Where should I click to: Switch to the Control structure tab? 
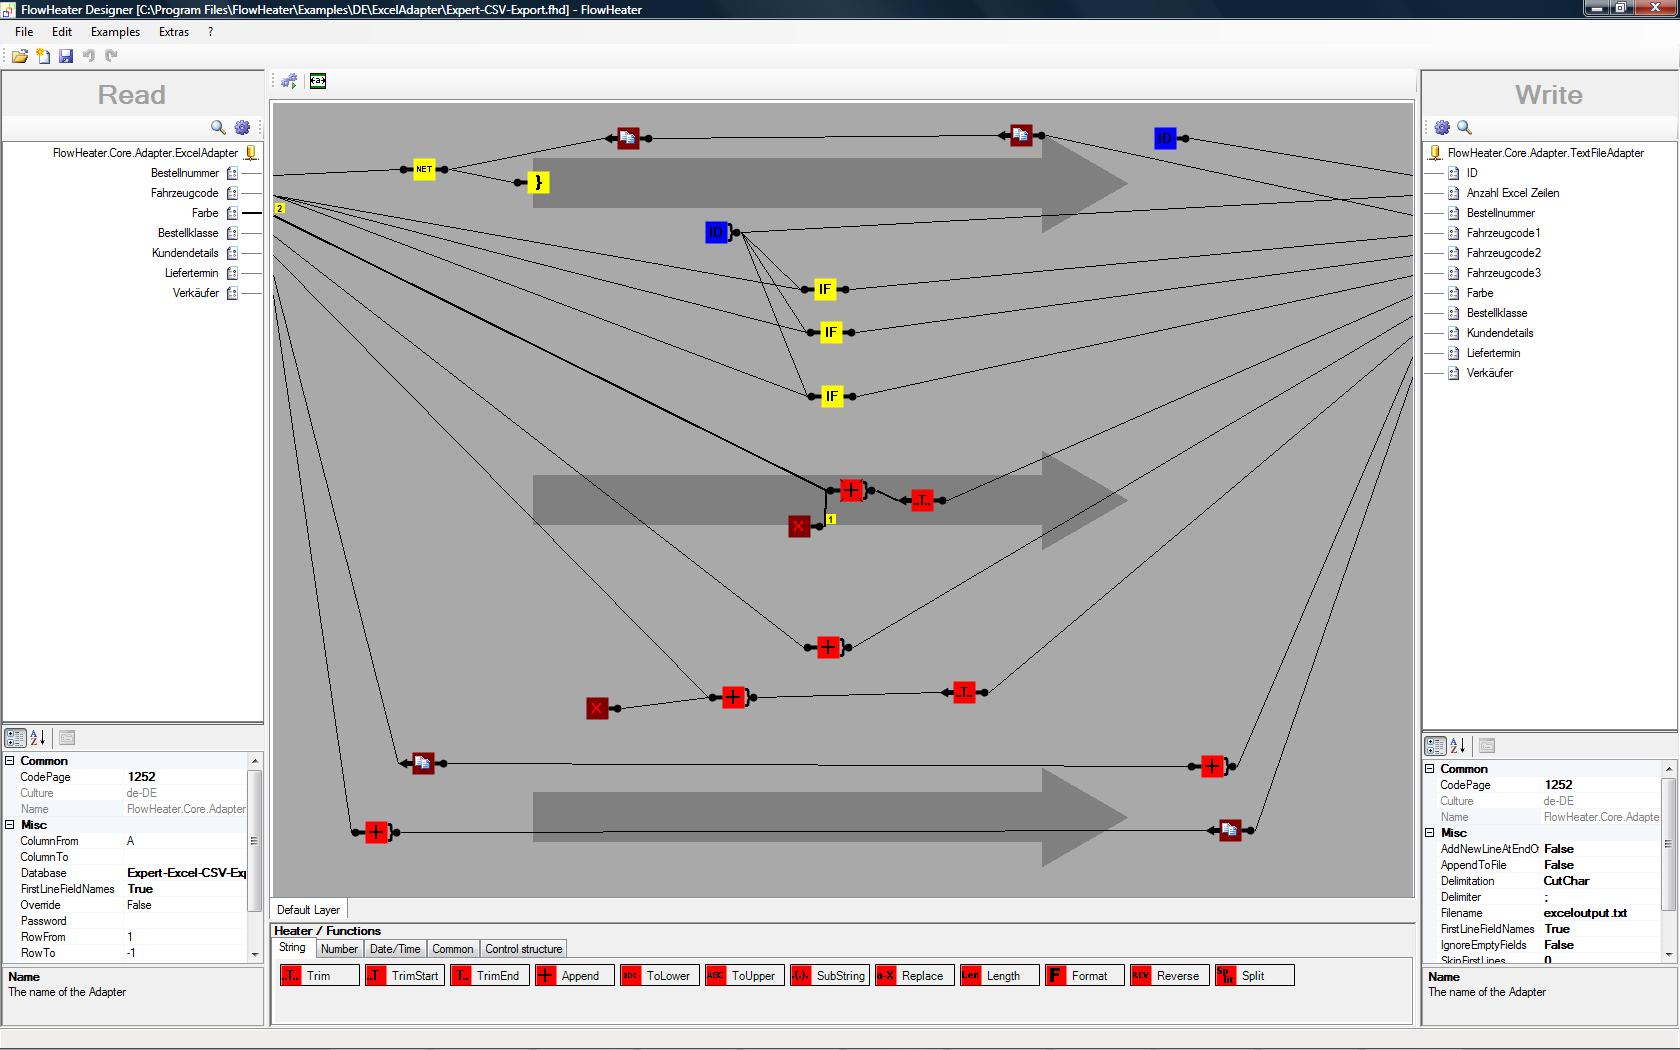[x=523, y=949]
